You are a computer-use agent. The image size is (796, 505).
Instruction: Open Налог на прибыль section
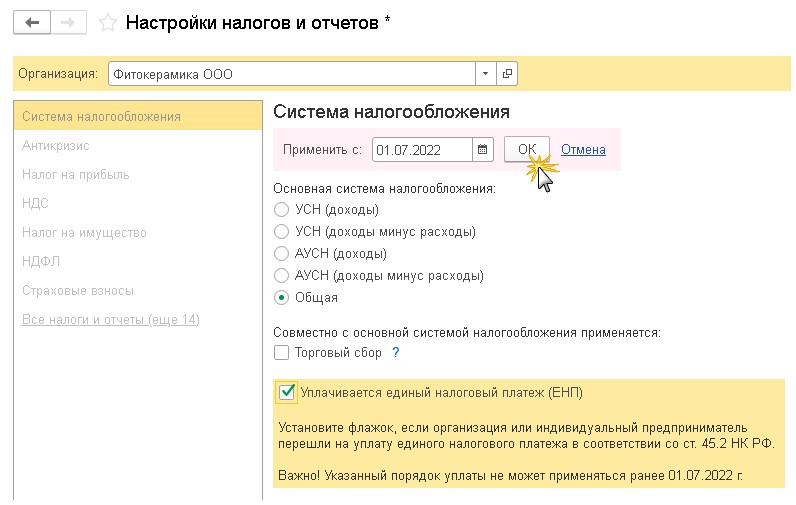(x=76, y=175)
